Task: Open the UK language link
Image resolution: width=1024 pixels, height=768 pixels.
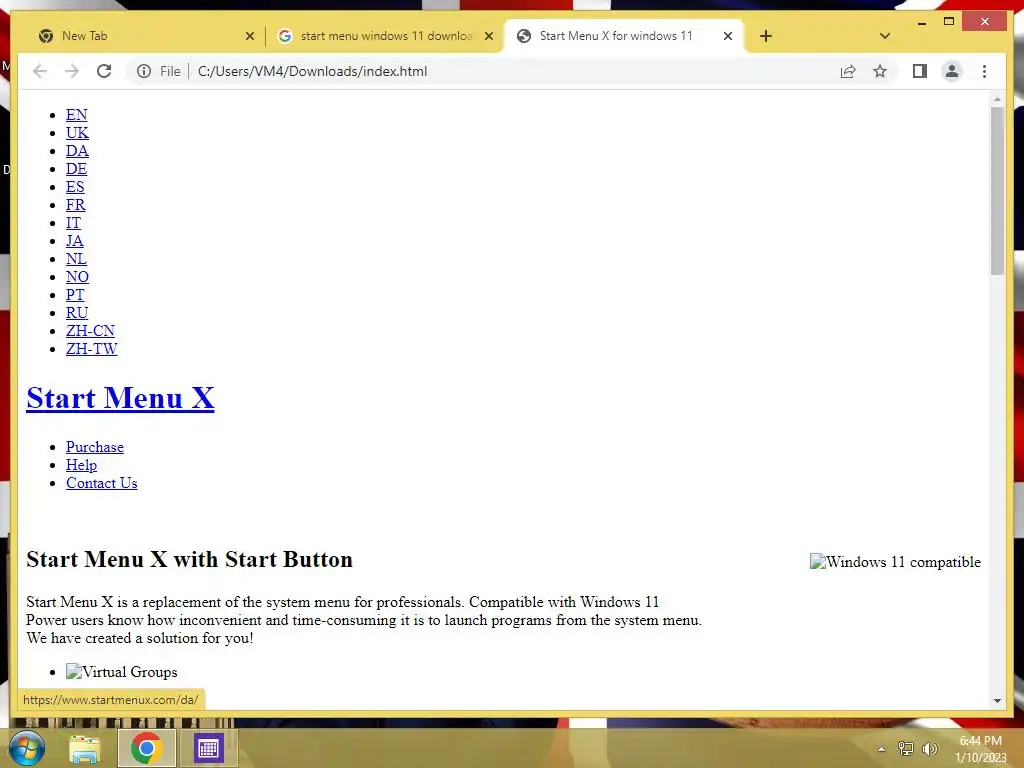Action: [77, 133]
